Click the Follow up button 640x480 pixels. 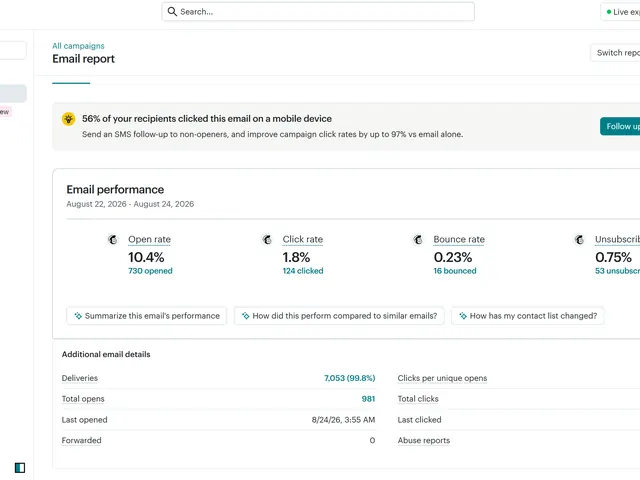(x=620, y=126)
